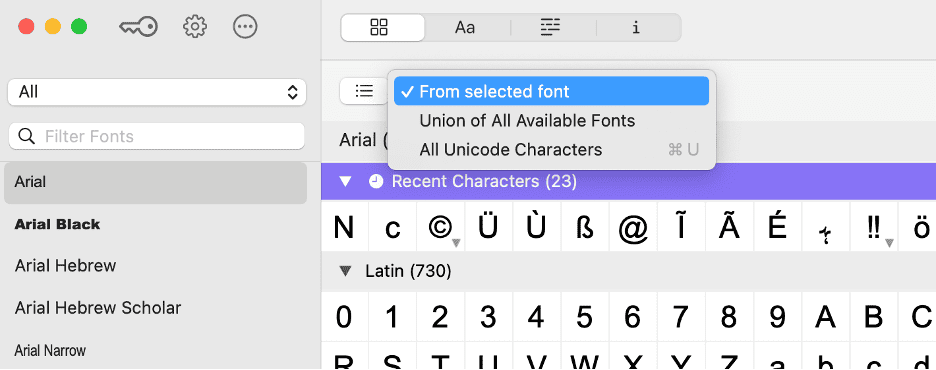Collapse the Recent Characters section triangle
Viewport: 936px width, 370px height.
[345, 181]
